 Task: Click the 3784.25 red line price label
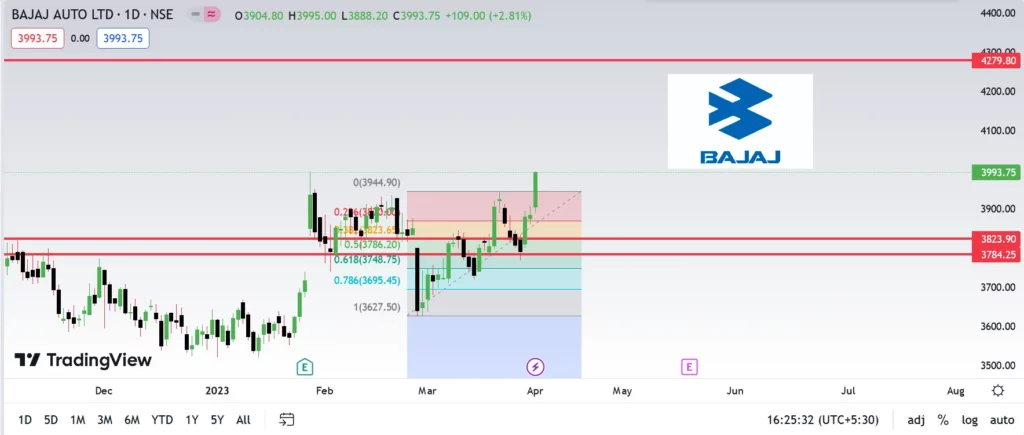click(x=996, y=255)
